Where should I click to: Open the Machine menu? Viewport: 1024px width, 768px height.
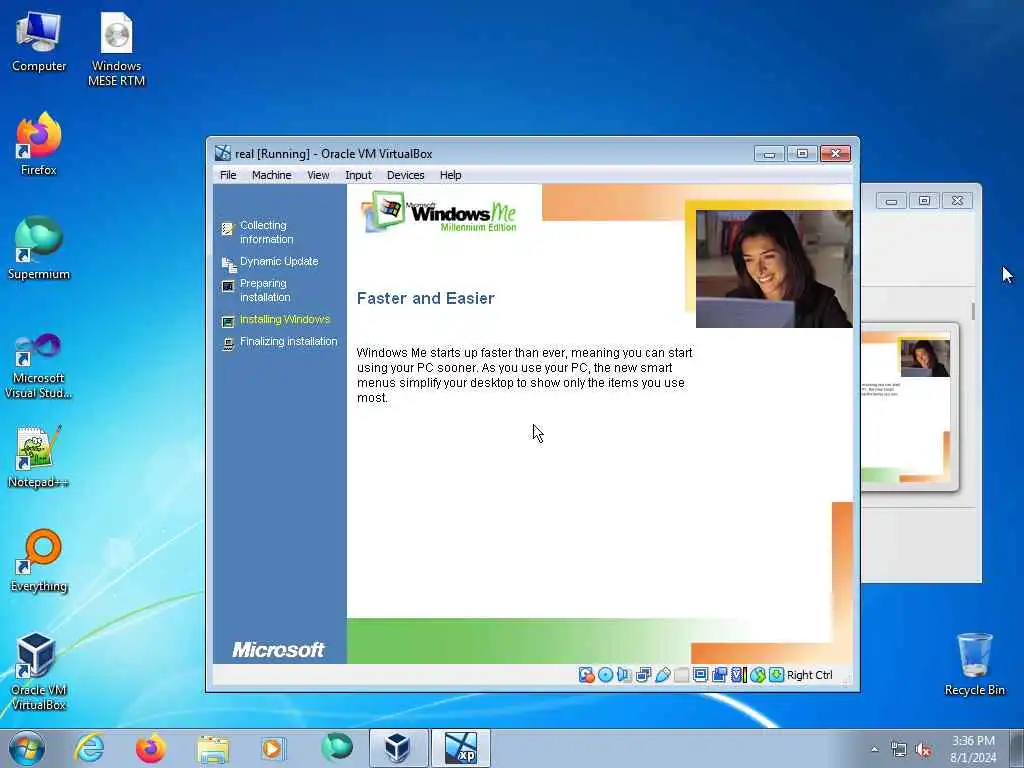272,175
